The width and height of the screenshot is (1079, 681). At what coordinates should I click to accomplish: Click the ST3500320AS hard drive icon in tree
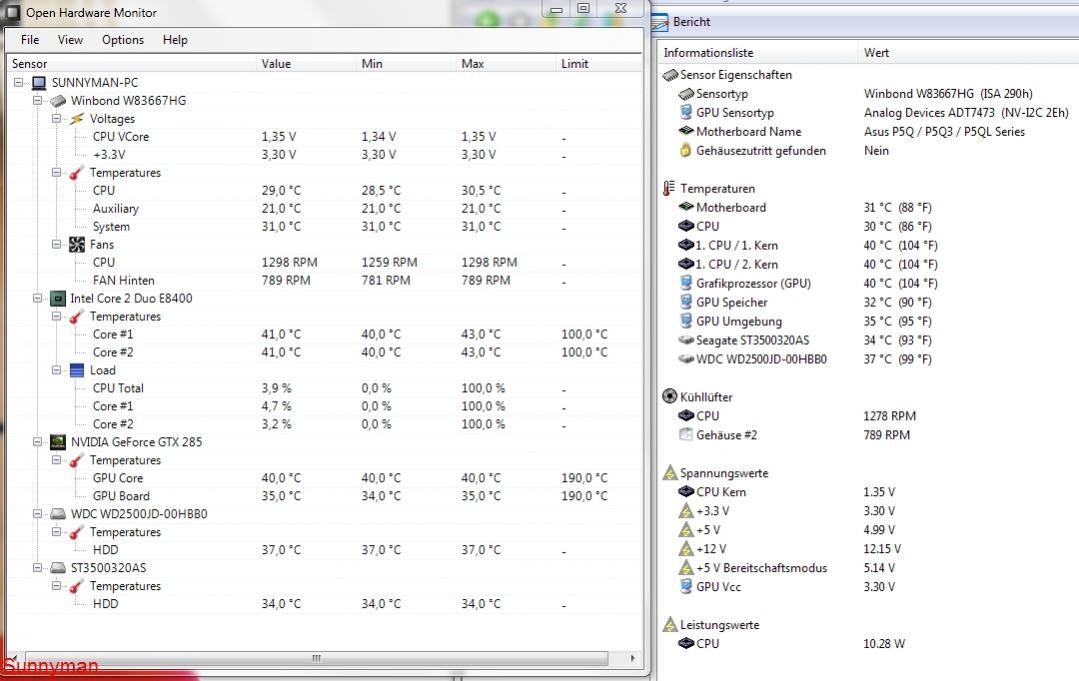58,568
